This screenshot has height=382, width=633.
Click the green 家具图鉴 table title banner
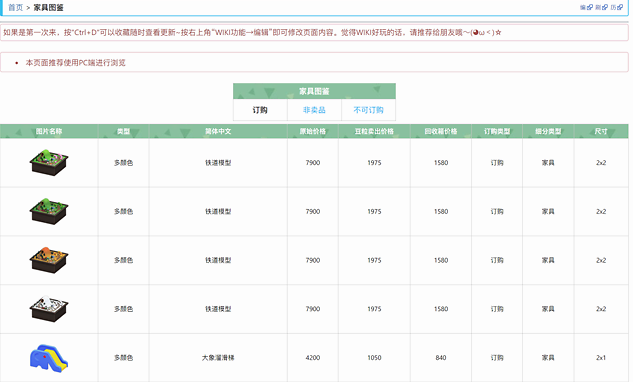tap(314, 91)
